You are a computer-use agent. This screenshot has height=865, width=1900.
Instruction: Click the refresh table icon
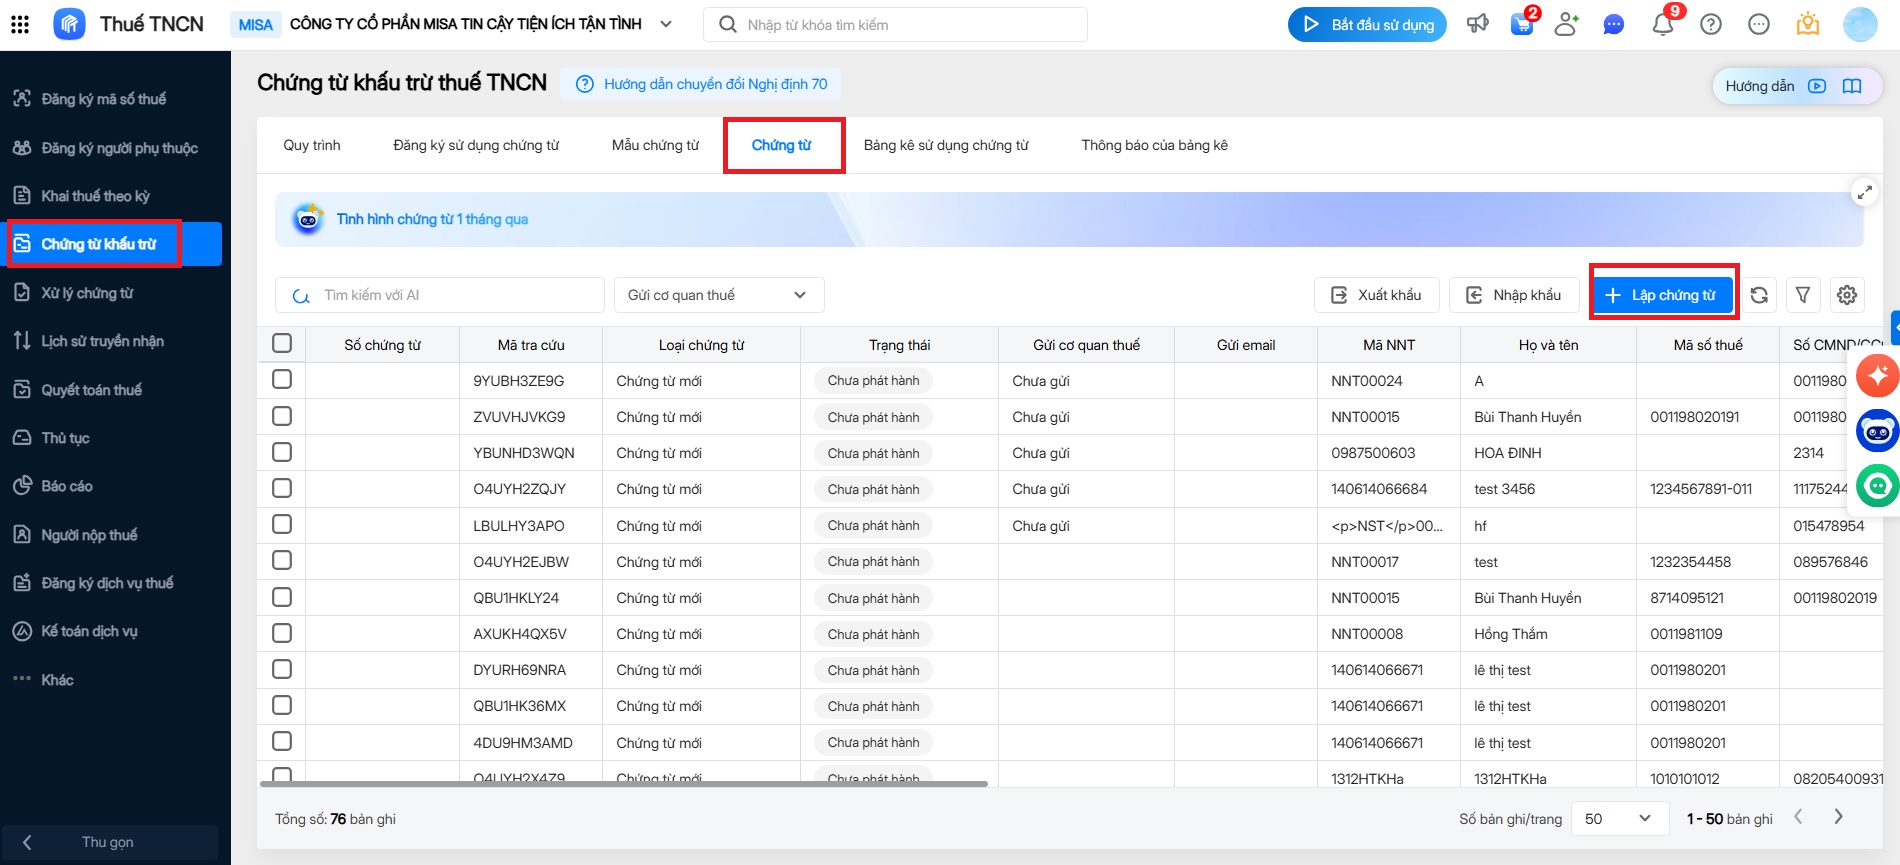click(x=1759, y=295)
